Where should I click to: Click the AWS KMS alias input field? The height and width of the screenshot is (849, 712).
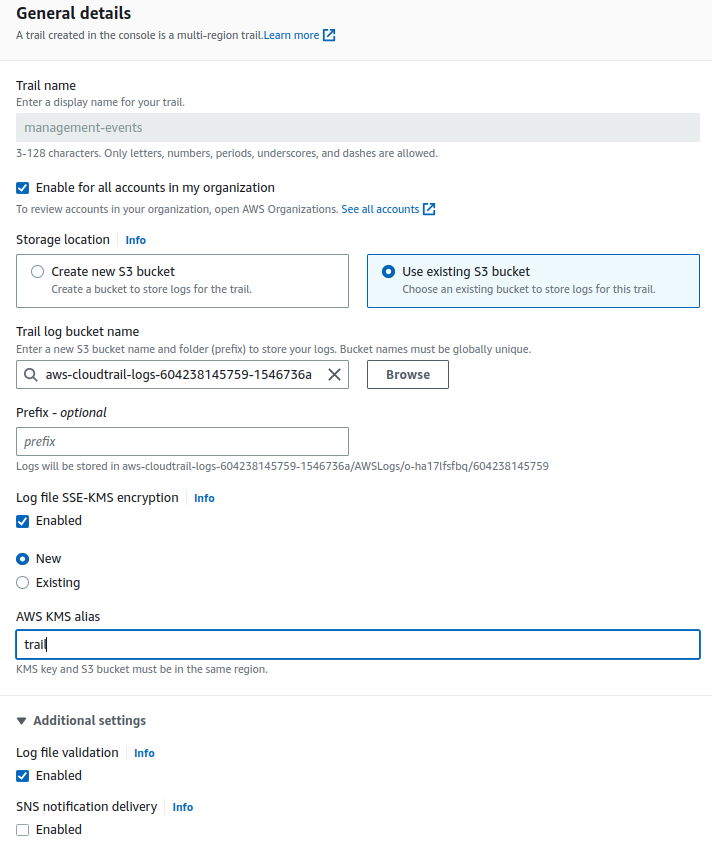357,644
